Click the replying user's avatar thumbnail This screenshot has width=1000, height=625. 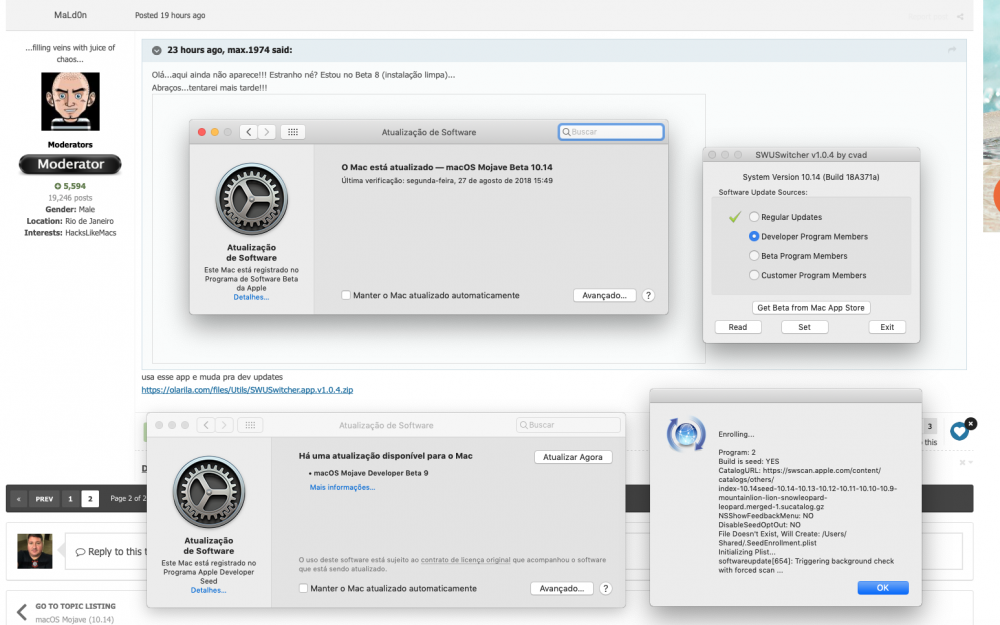[34, 551]
